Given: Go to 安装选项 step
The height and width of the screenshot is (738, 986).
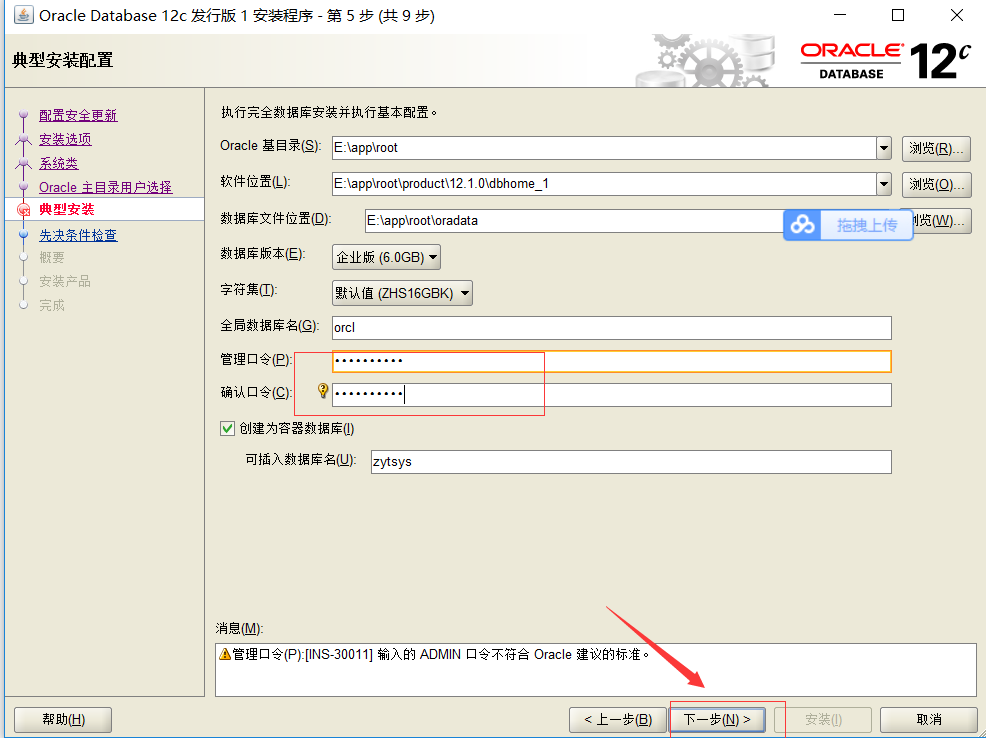Looking at the screenshot, I should click(x=65, y=139).
